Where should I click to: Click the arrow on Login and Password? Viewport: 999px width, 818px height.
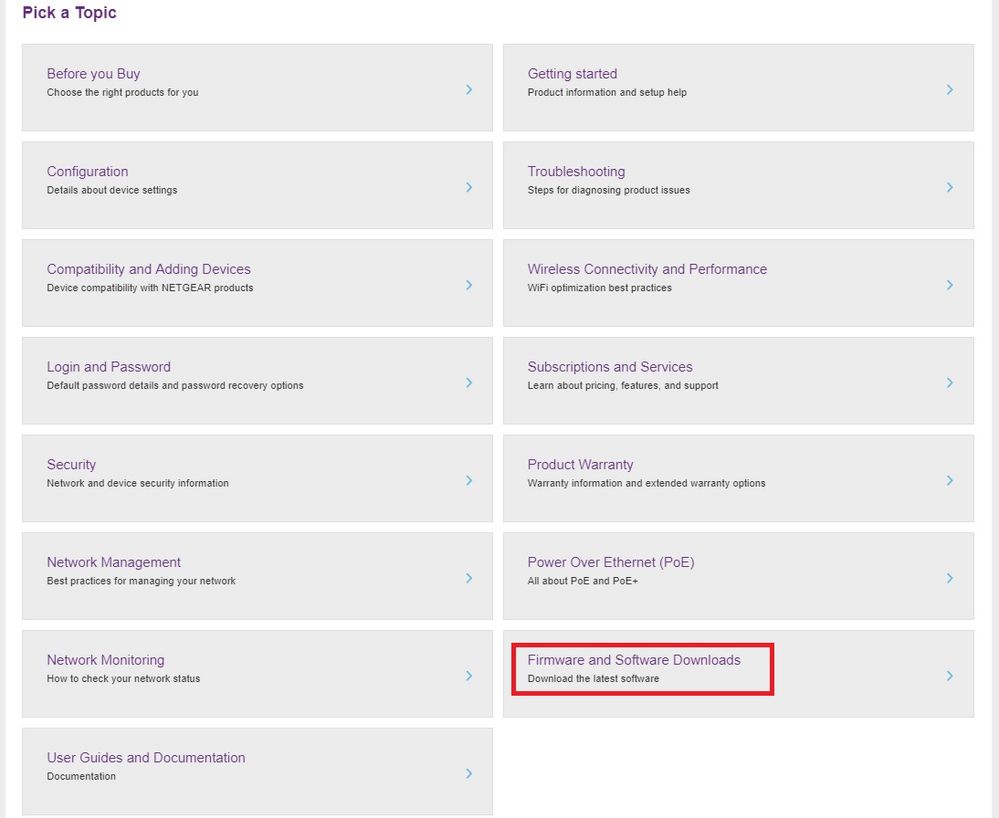tap(468, 383)
